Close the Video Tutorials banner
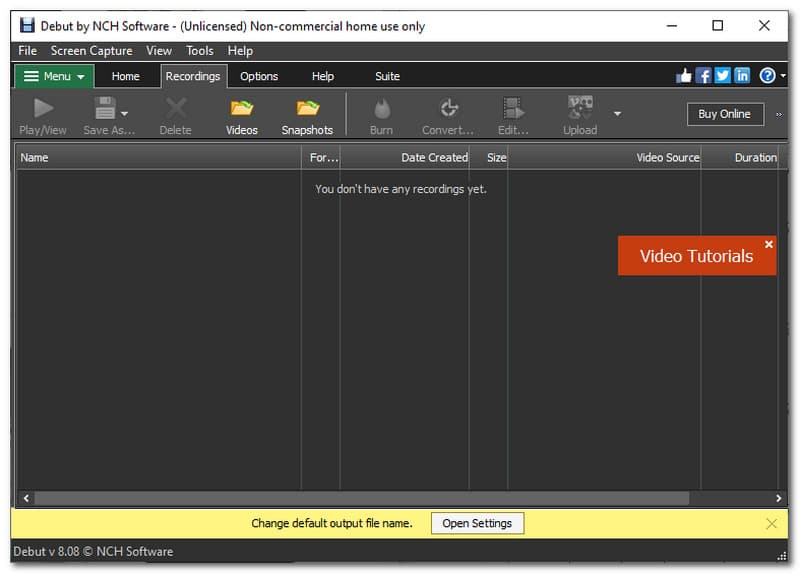Image resolution: width=800 pixels, height=574 pixels. (x=769, y=244)
